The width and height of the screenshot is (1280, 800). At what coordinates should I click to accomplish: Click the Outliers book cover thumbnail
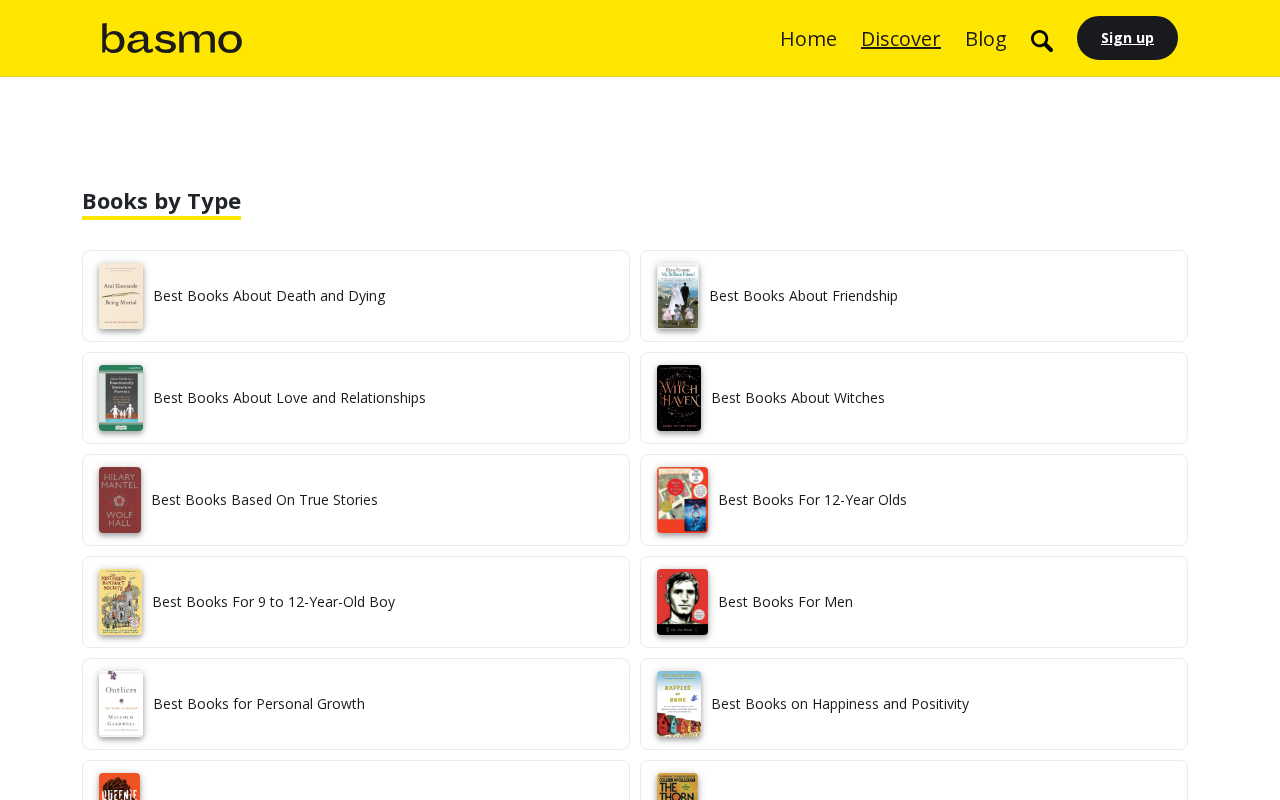(x=121, y=704)
